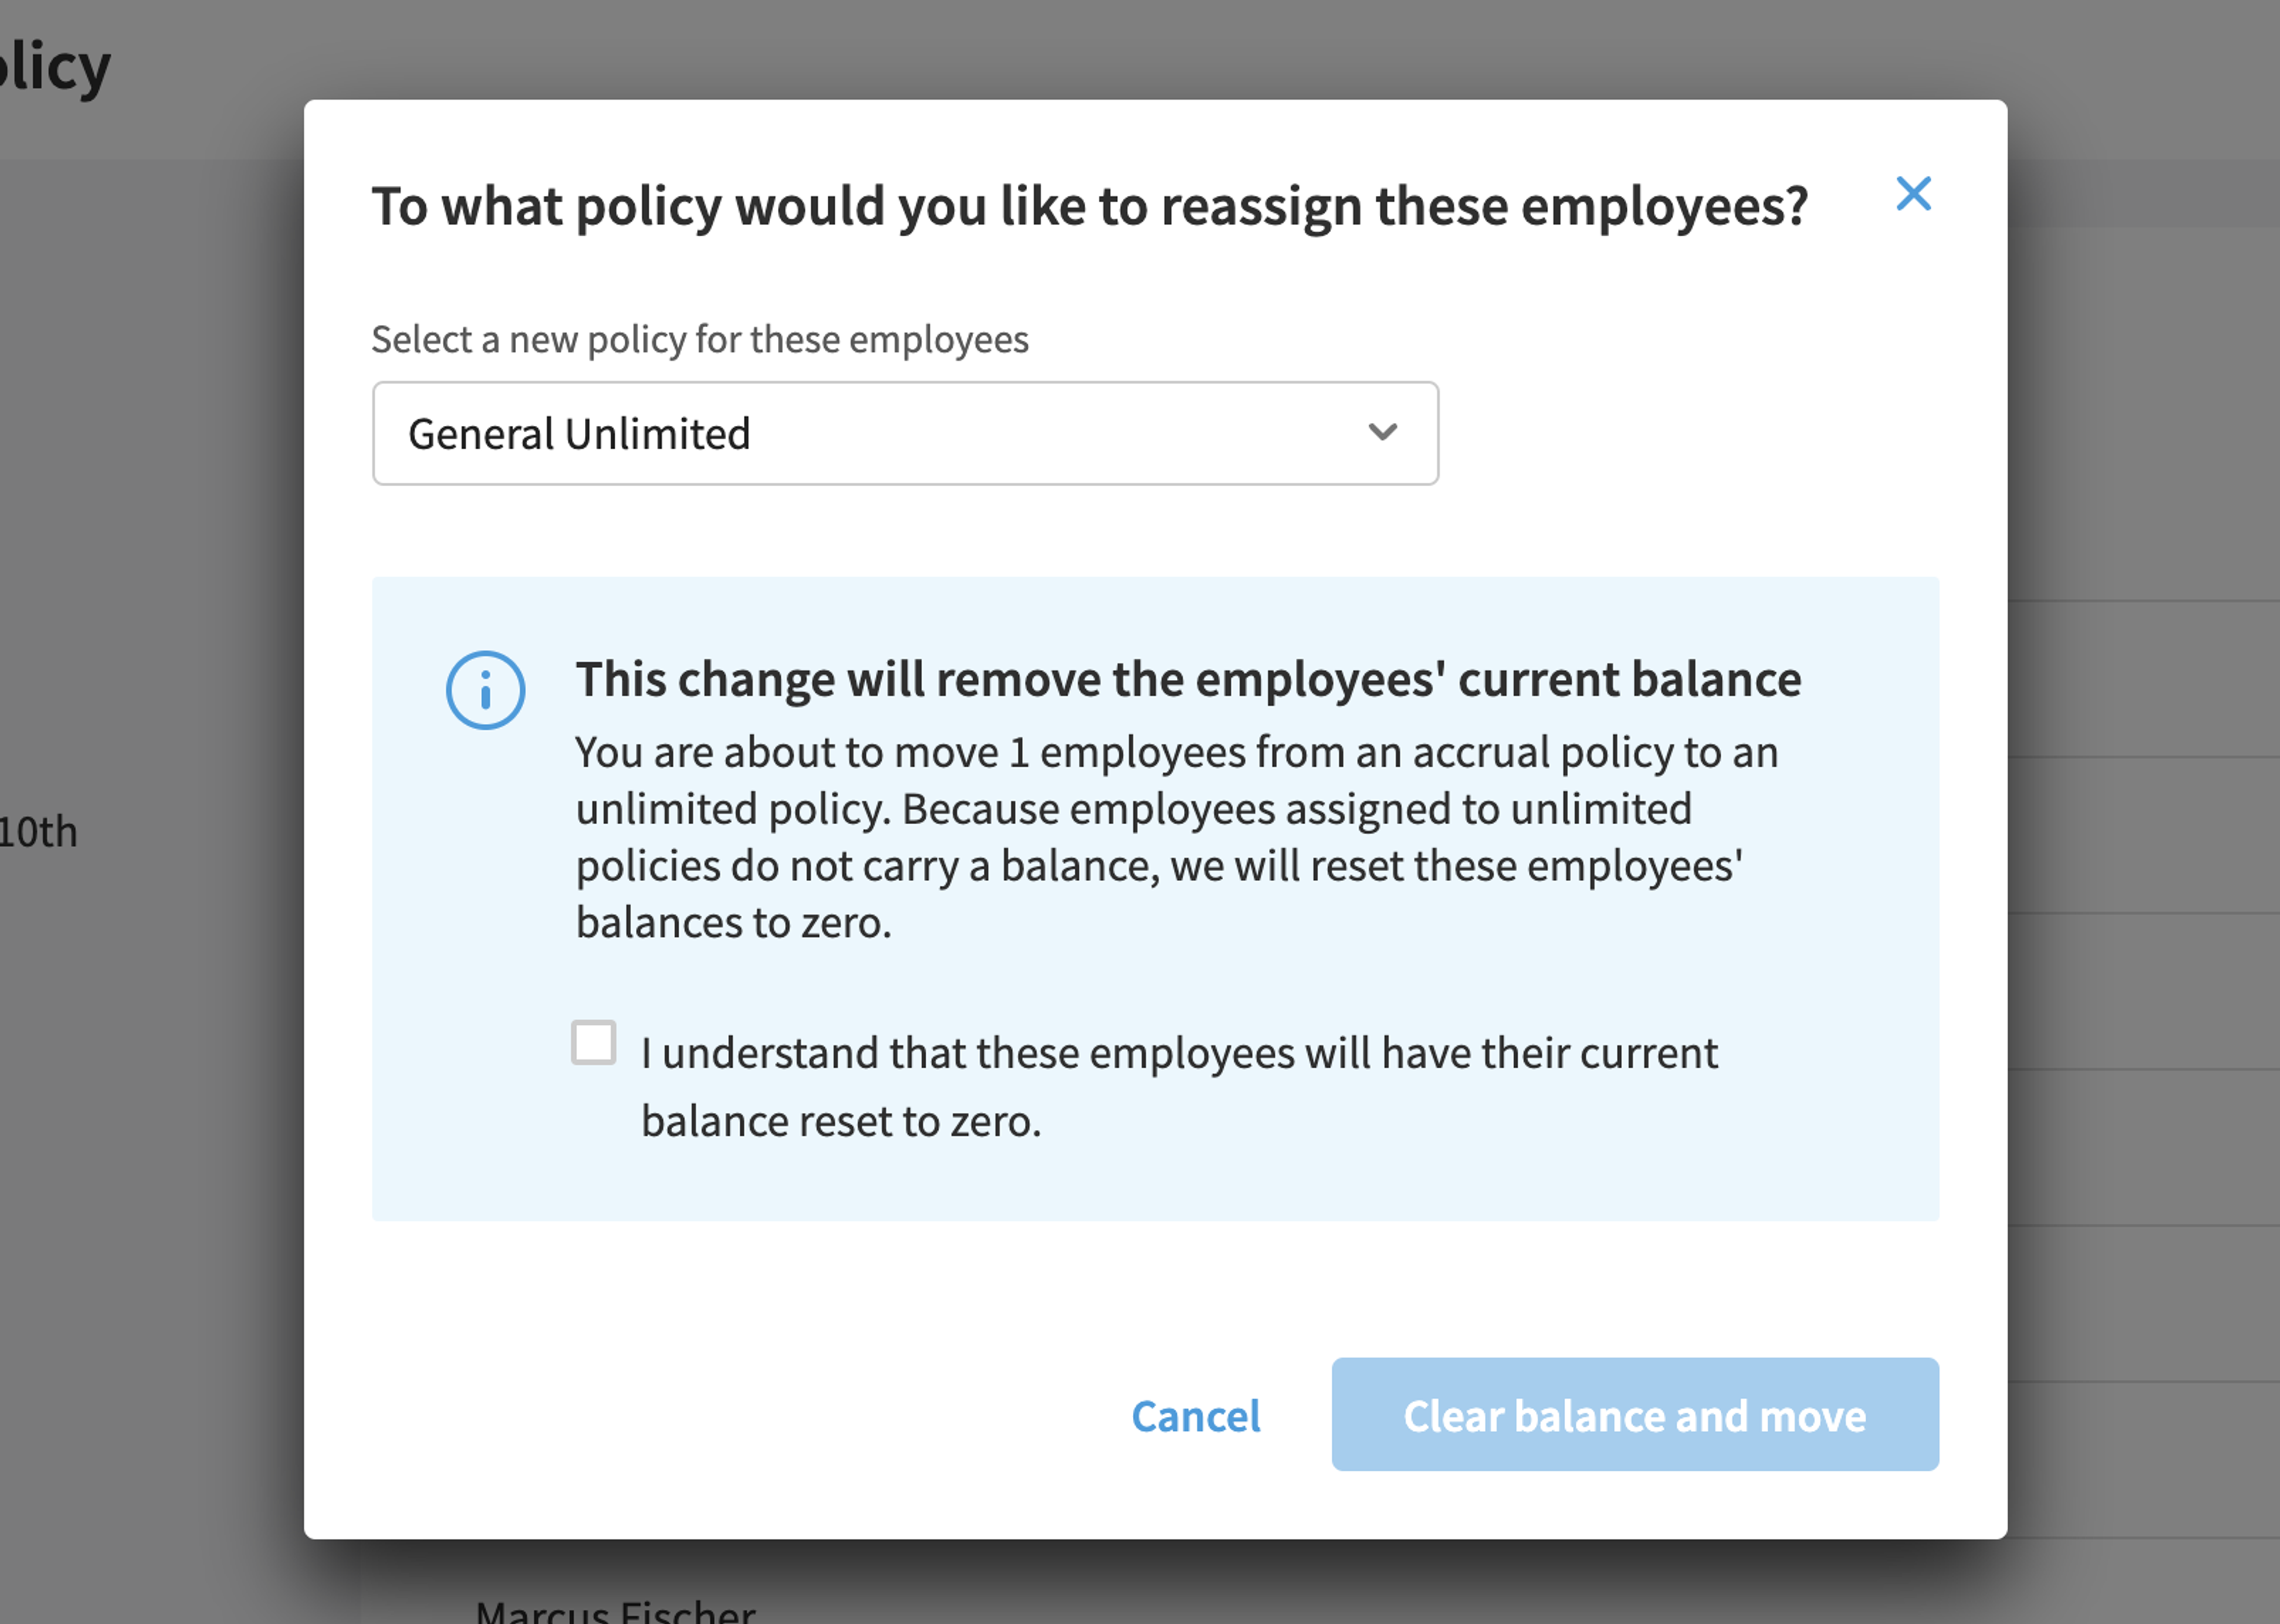The width and height of the screenshot is (2280, 1624).
Task: Close the reassign employees dialog with the X
Action: coord(1913,193)
